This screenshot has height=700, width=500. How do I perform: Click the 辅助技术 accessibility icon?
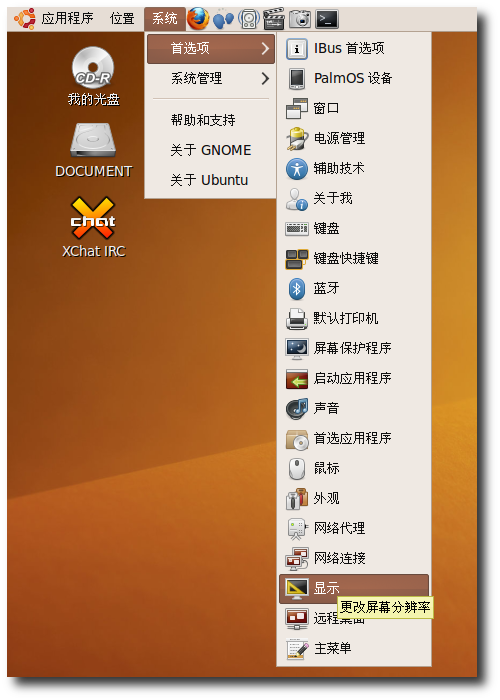tap(296, 169)
